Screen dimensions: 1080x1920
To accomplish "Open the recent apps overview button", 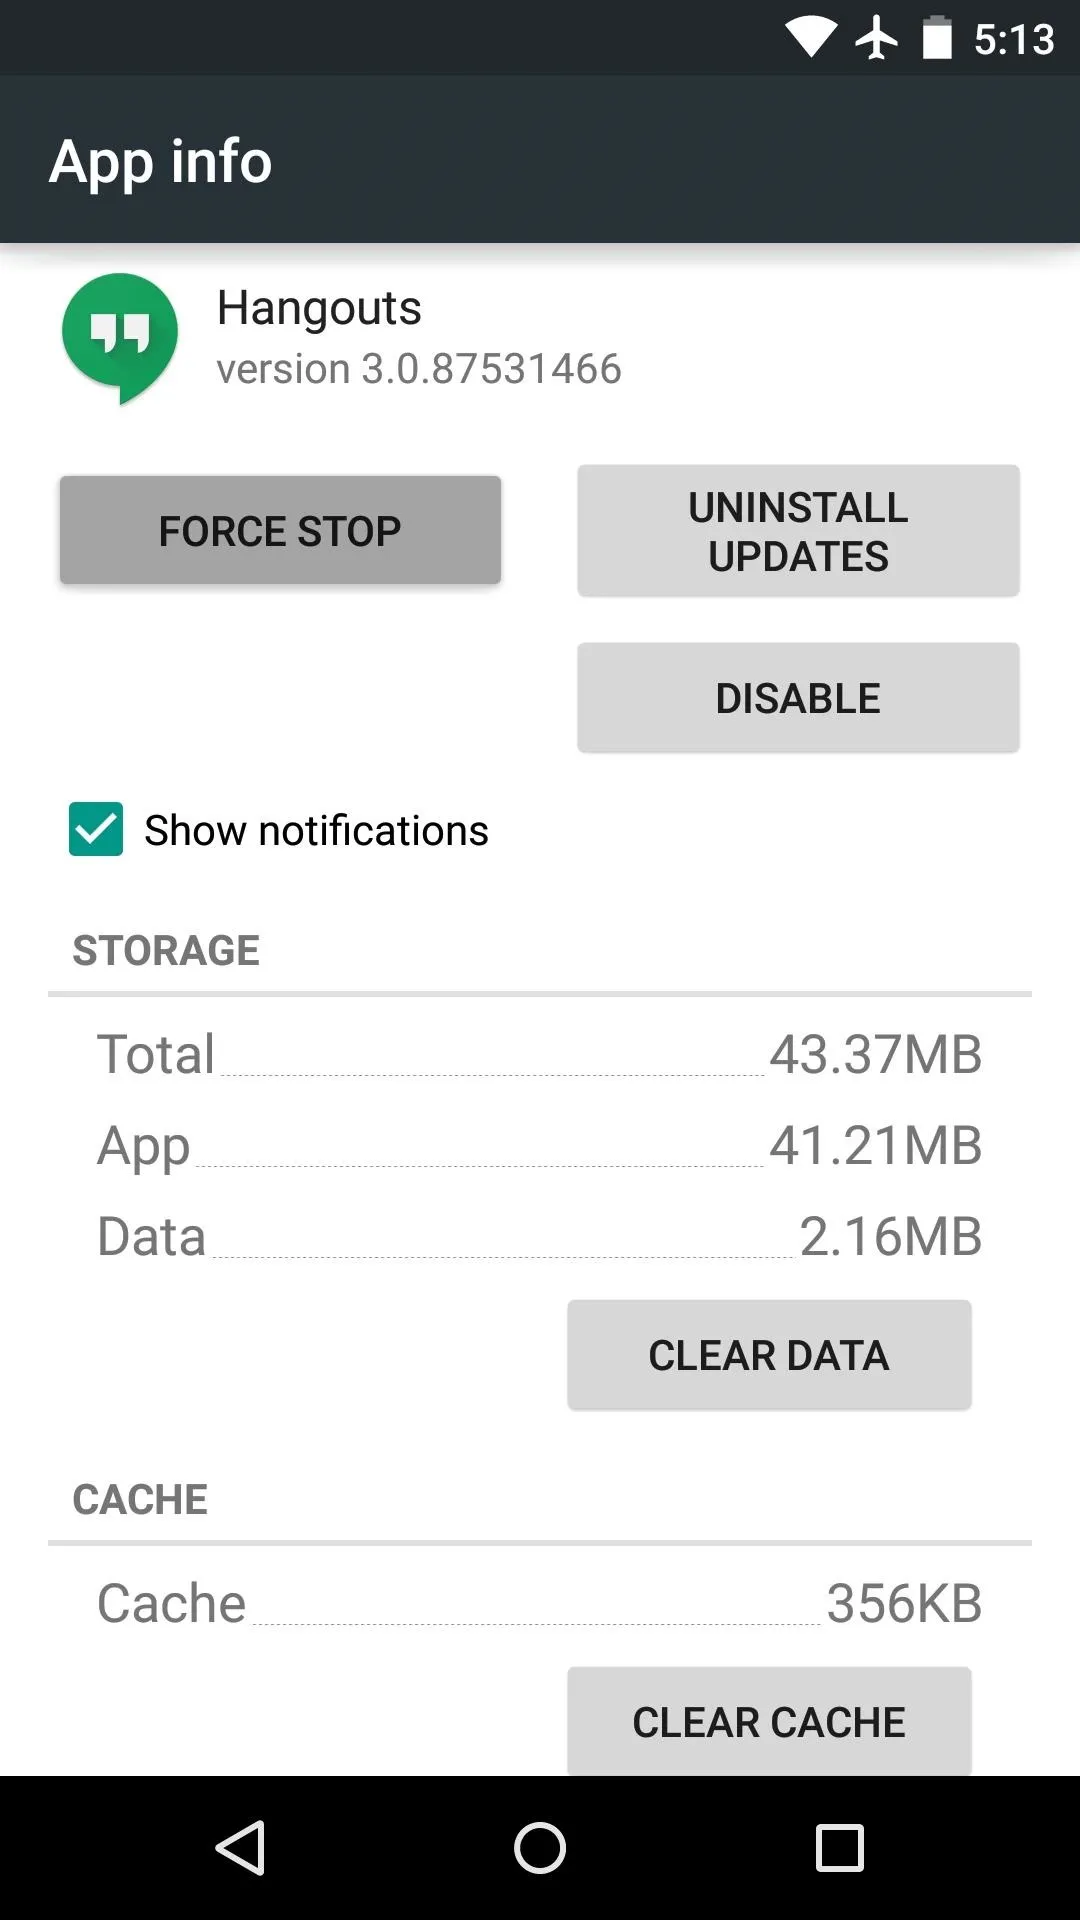I will point(840,1847).
